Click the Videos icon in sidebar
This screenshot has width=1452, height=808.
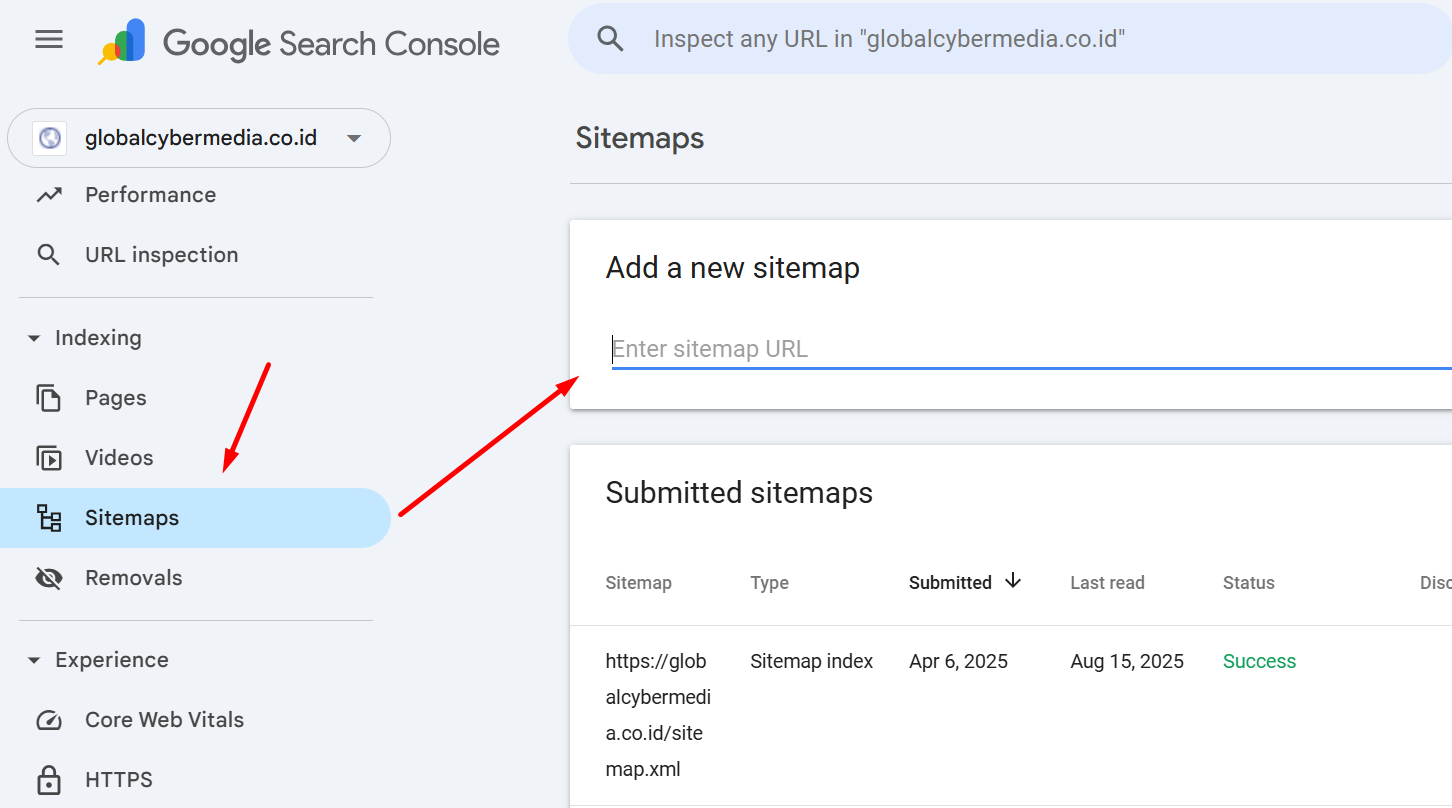[x=49, y=458]
